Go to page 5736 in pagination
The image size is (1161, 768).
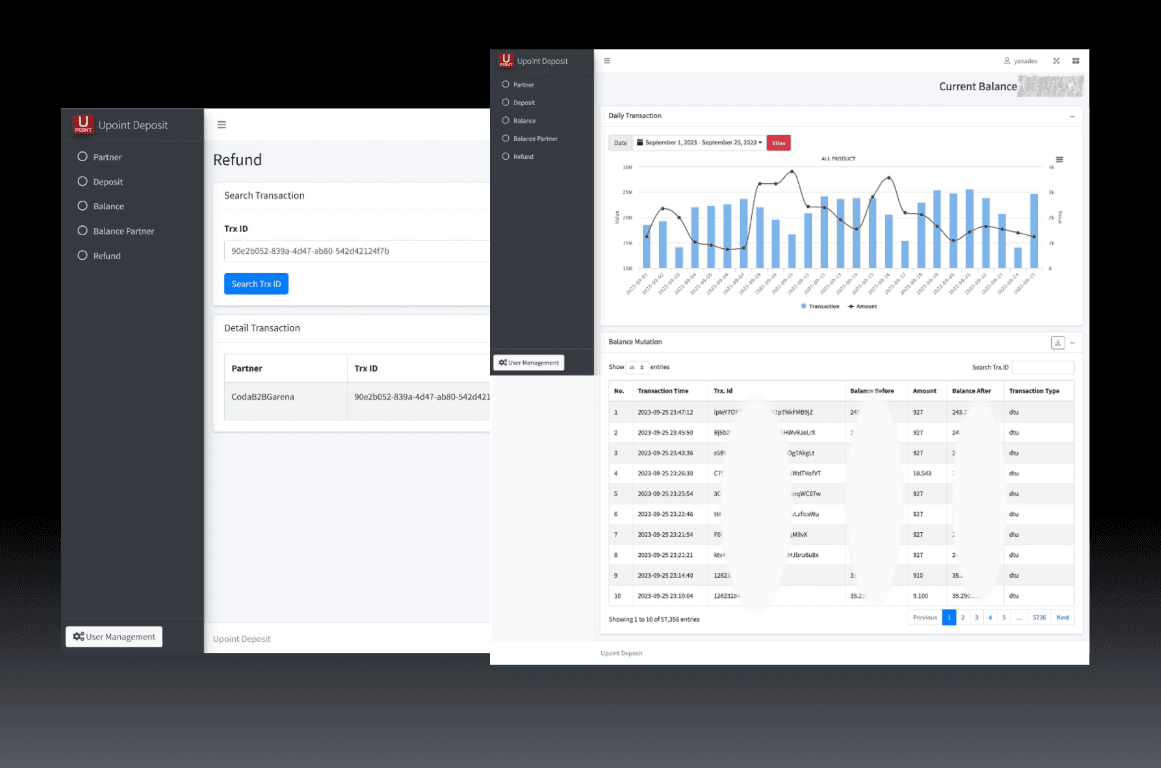pos(1039,617)
